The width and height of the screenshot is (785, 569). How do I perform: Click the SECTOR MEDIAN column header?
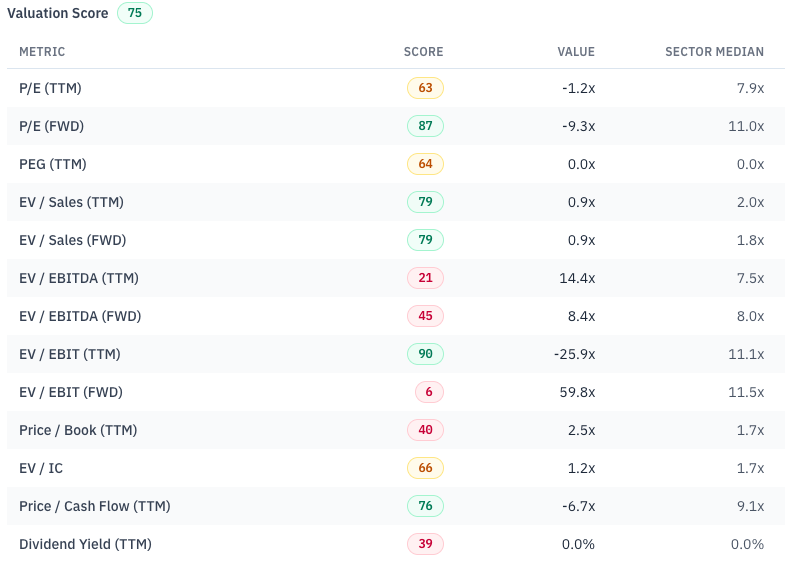tap(714, 52)
